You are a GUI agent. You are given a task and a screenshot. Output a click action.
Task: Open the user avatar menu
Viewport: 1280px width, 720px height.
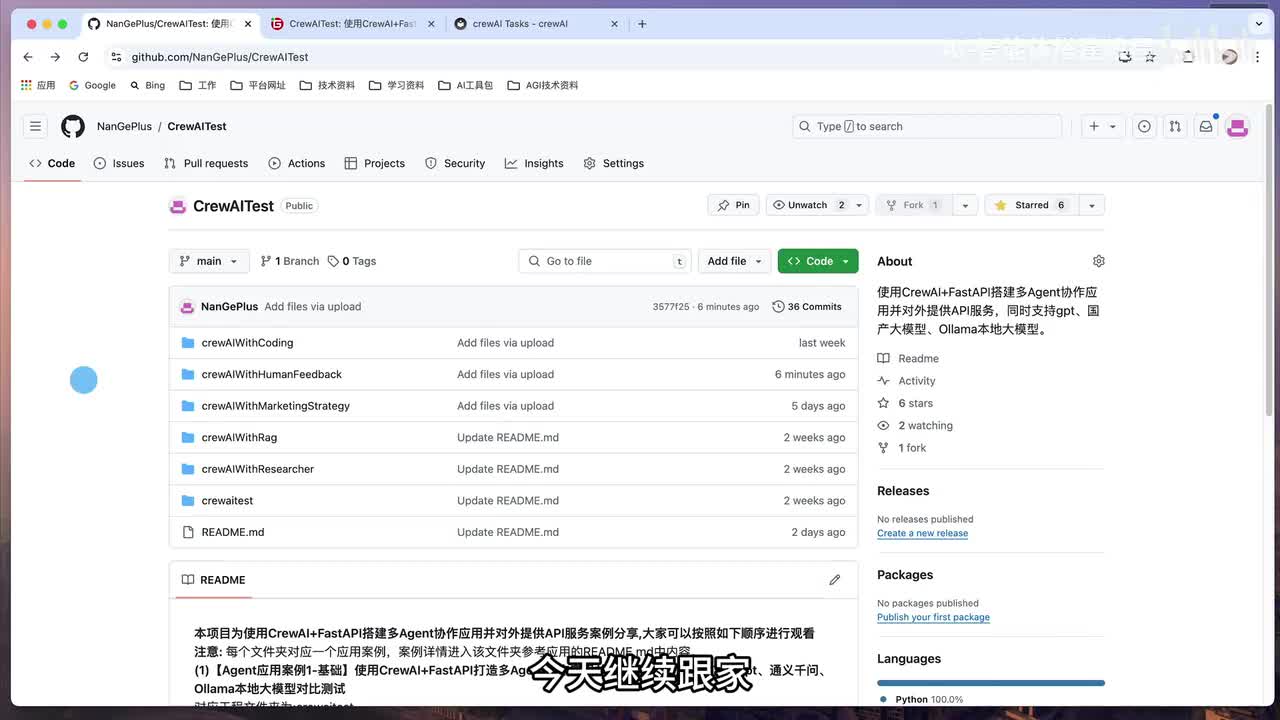(1238, 126)
